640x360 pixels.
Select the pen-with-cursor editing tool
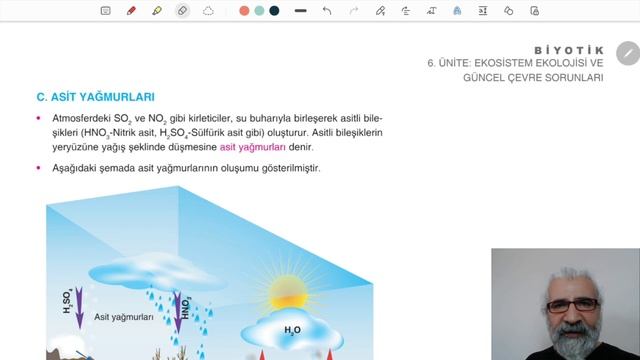click(x=380, y=11)
